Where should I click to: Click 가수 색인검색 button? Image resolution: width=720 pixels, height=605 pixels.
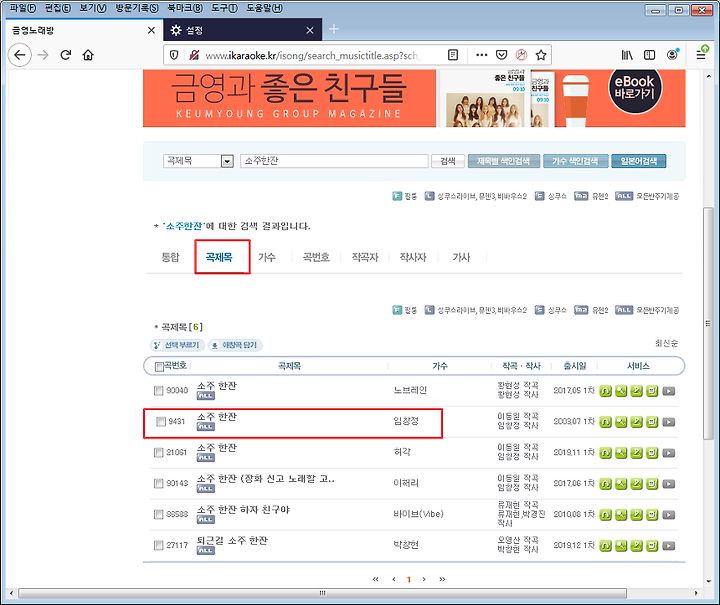pos(575,161)
